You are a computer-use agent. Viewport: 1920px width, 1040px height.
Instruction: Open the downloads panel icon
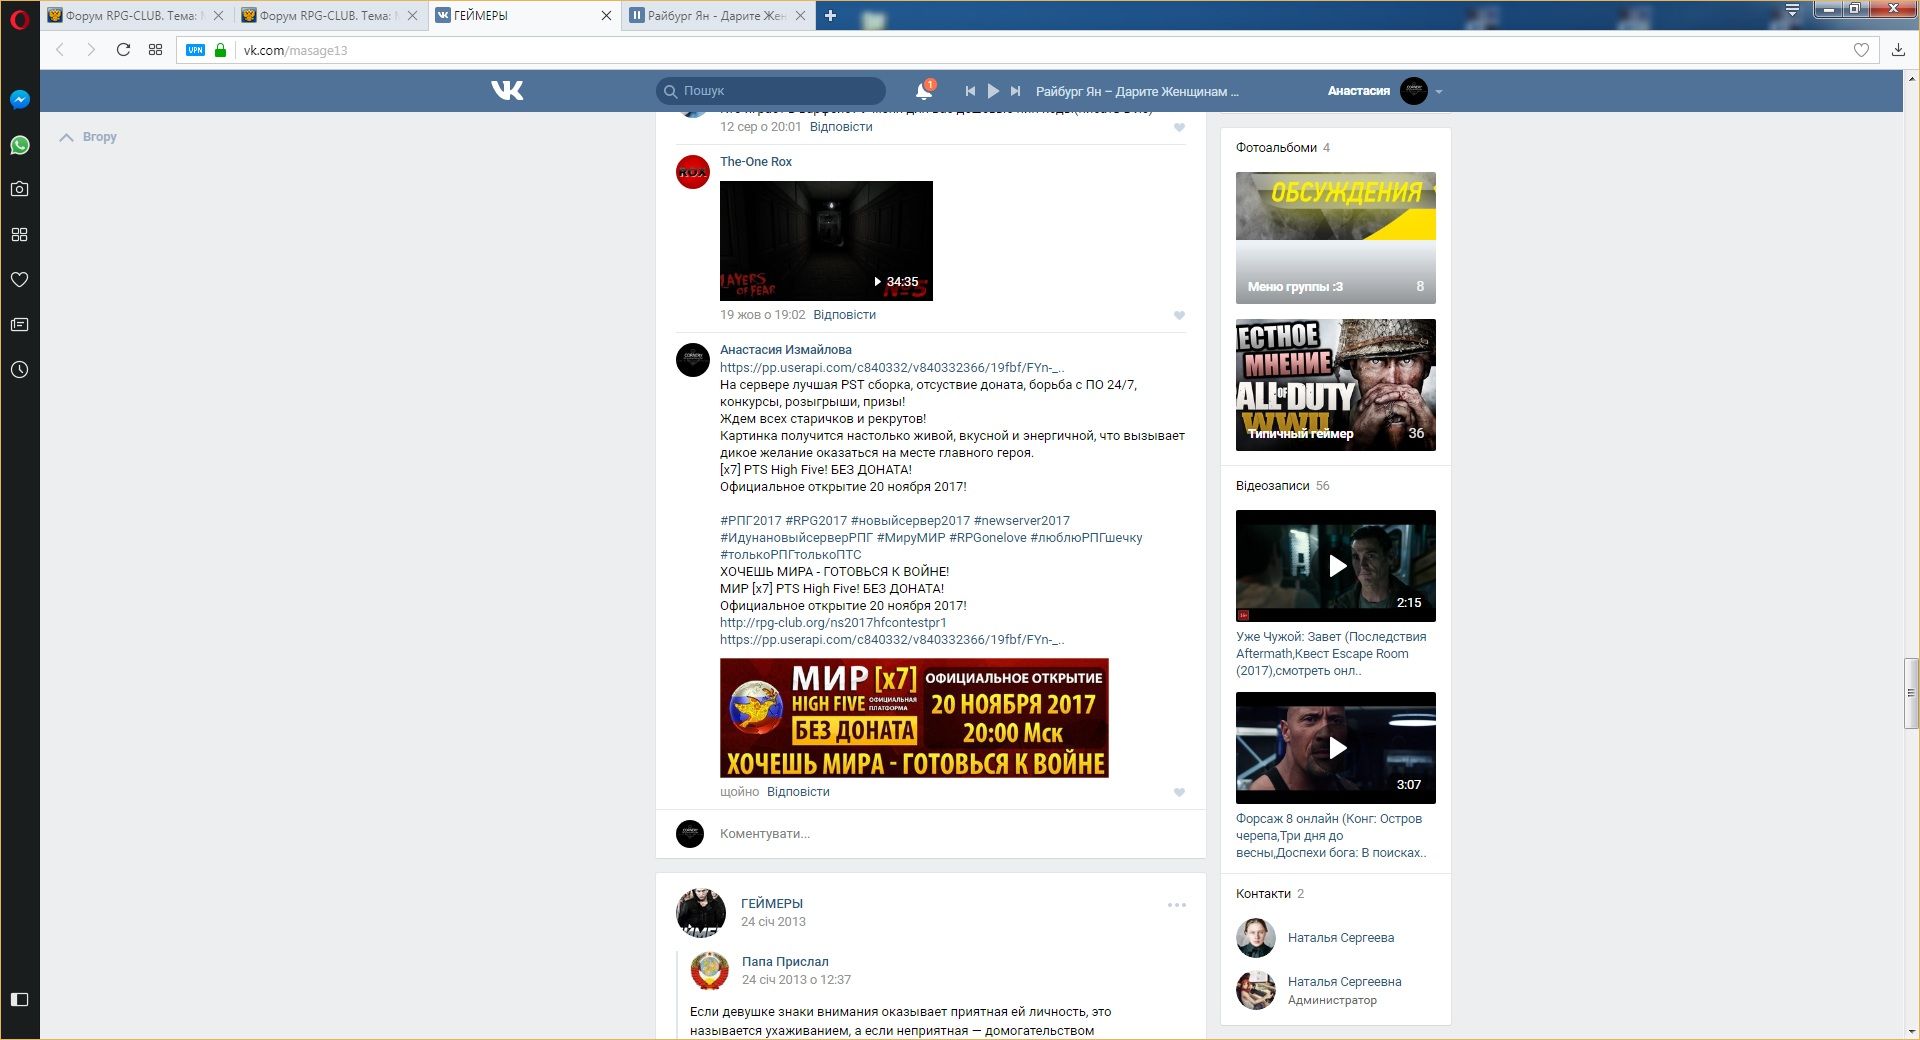coord(1898,50)
